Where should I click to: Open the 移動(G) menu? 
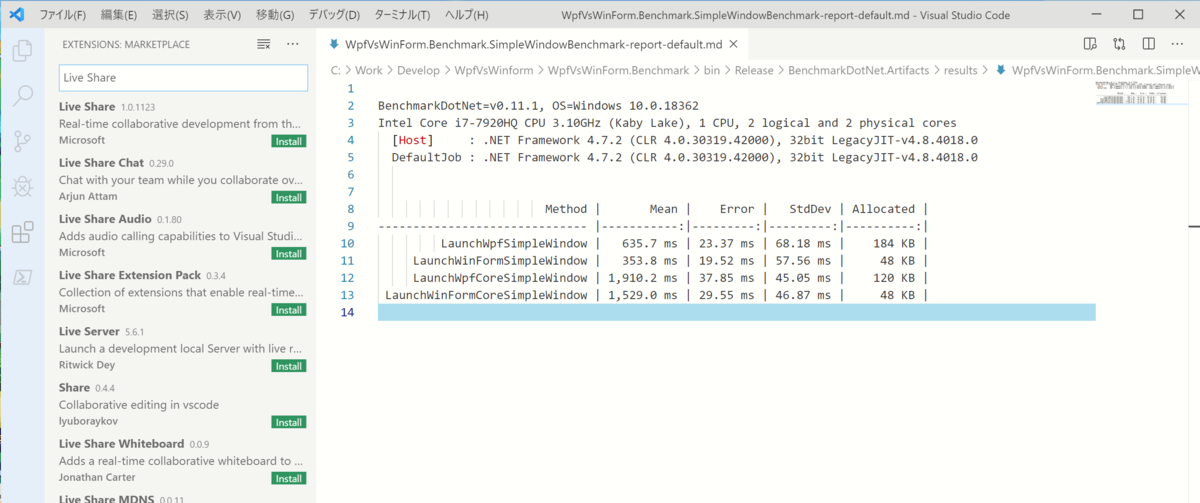275,15
